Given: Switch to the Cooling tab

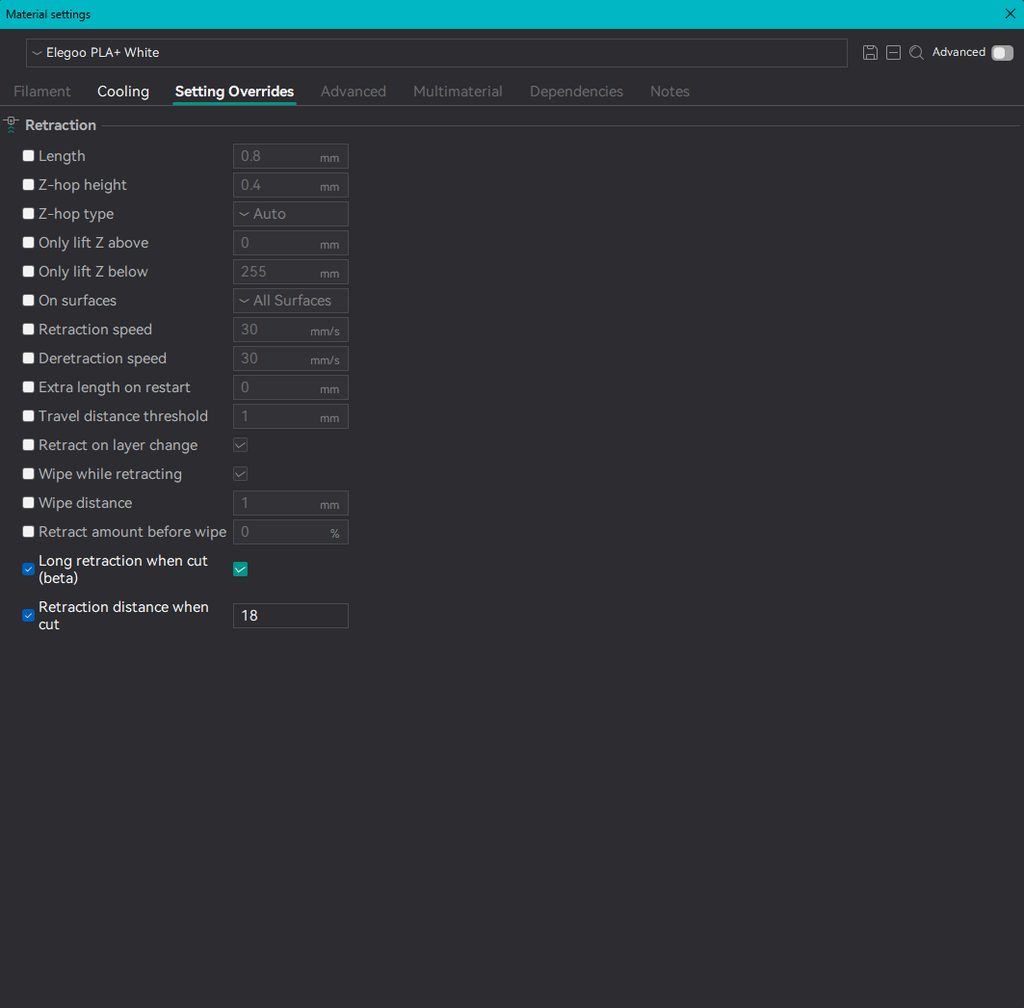Looking at the screenshot, I should point(123,91).
